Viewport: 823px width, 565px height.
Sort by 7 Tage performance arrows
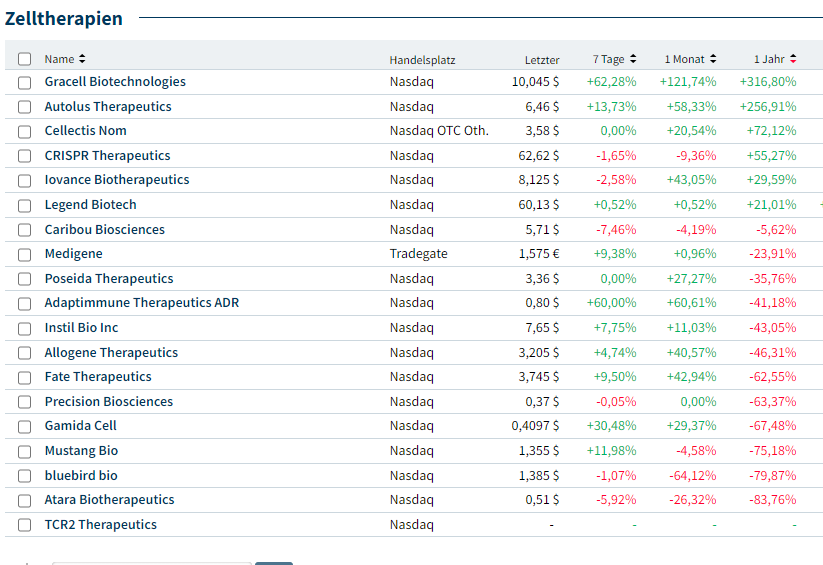633,59
